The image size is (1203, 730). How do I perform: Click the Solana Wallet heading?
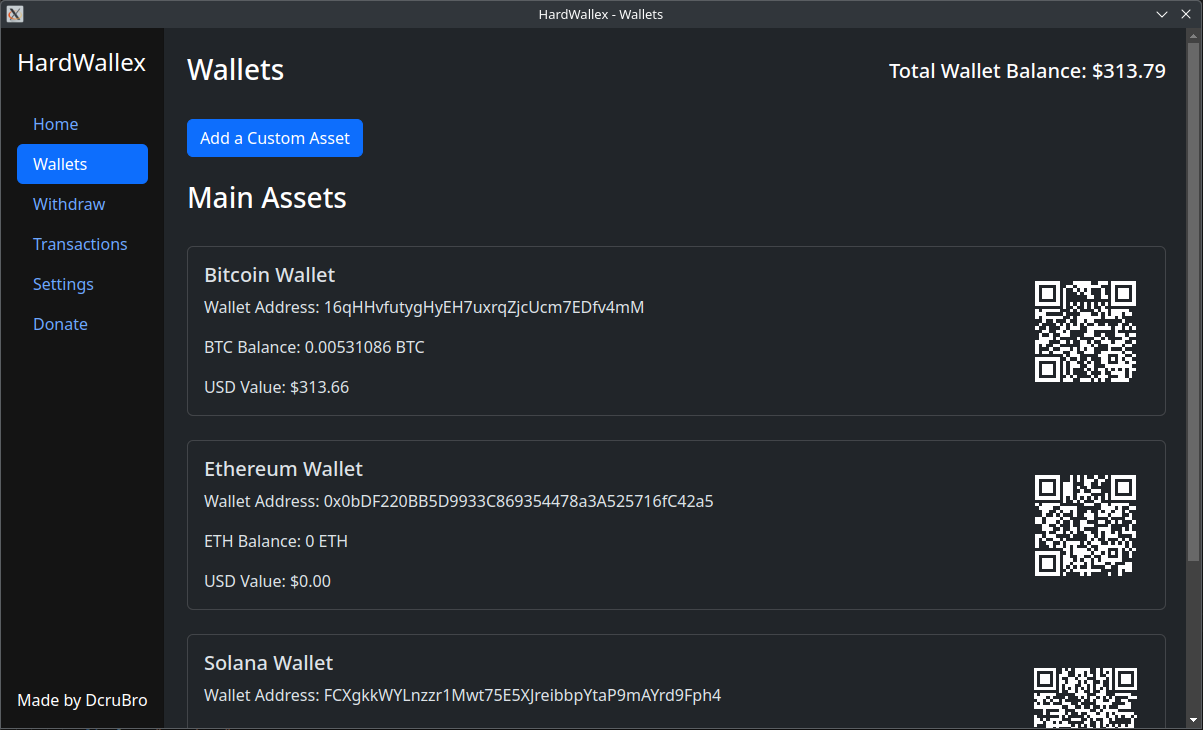pyautogui.click(x=268, y=662)
